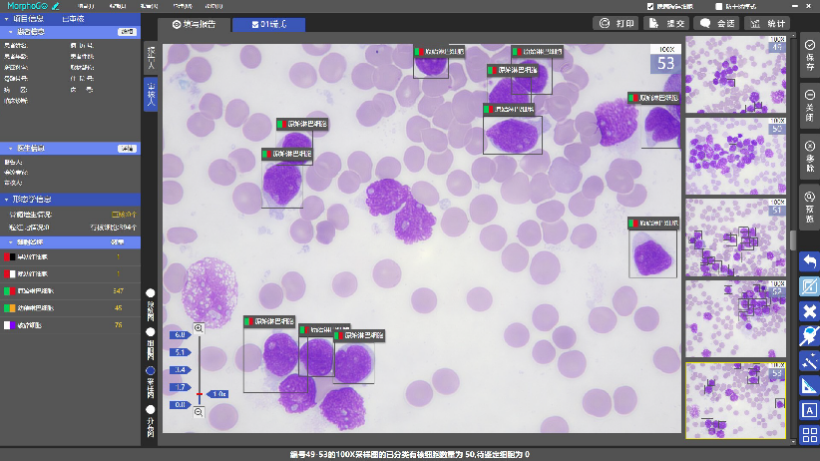Click the red-white cell class swatch
Image resolution: width=820 pixels, height=461 pixels.
point(9,274)
